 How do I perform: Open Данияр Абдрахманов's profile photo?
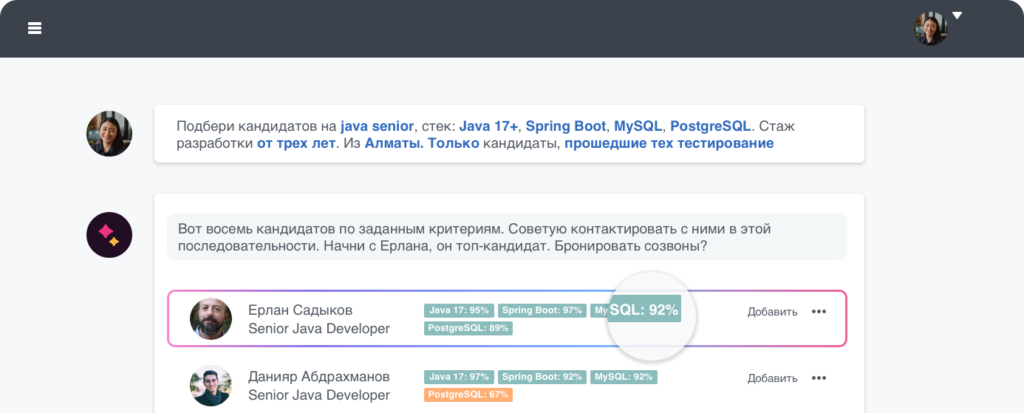(211, 385)
